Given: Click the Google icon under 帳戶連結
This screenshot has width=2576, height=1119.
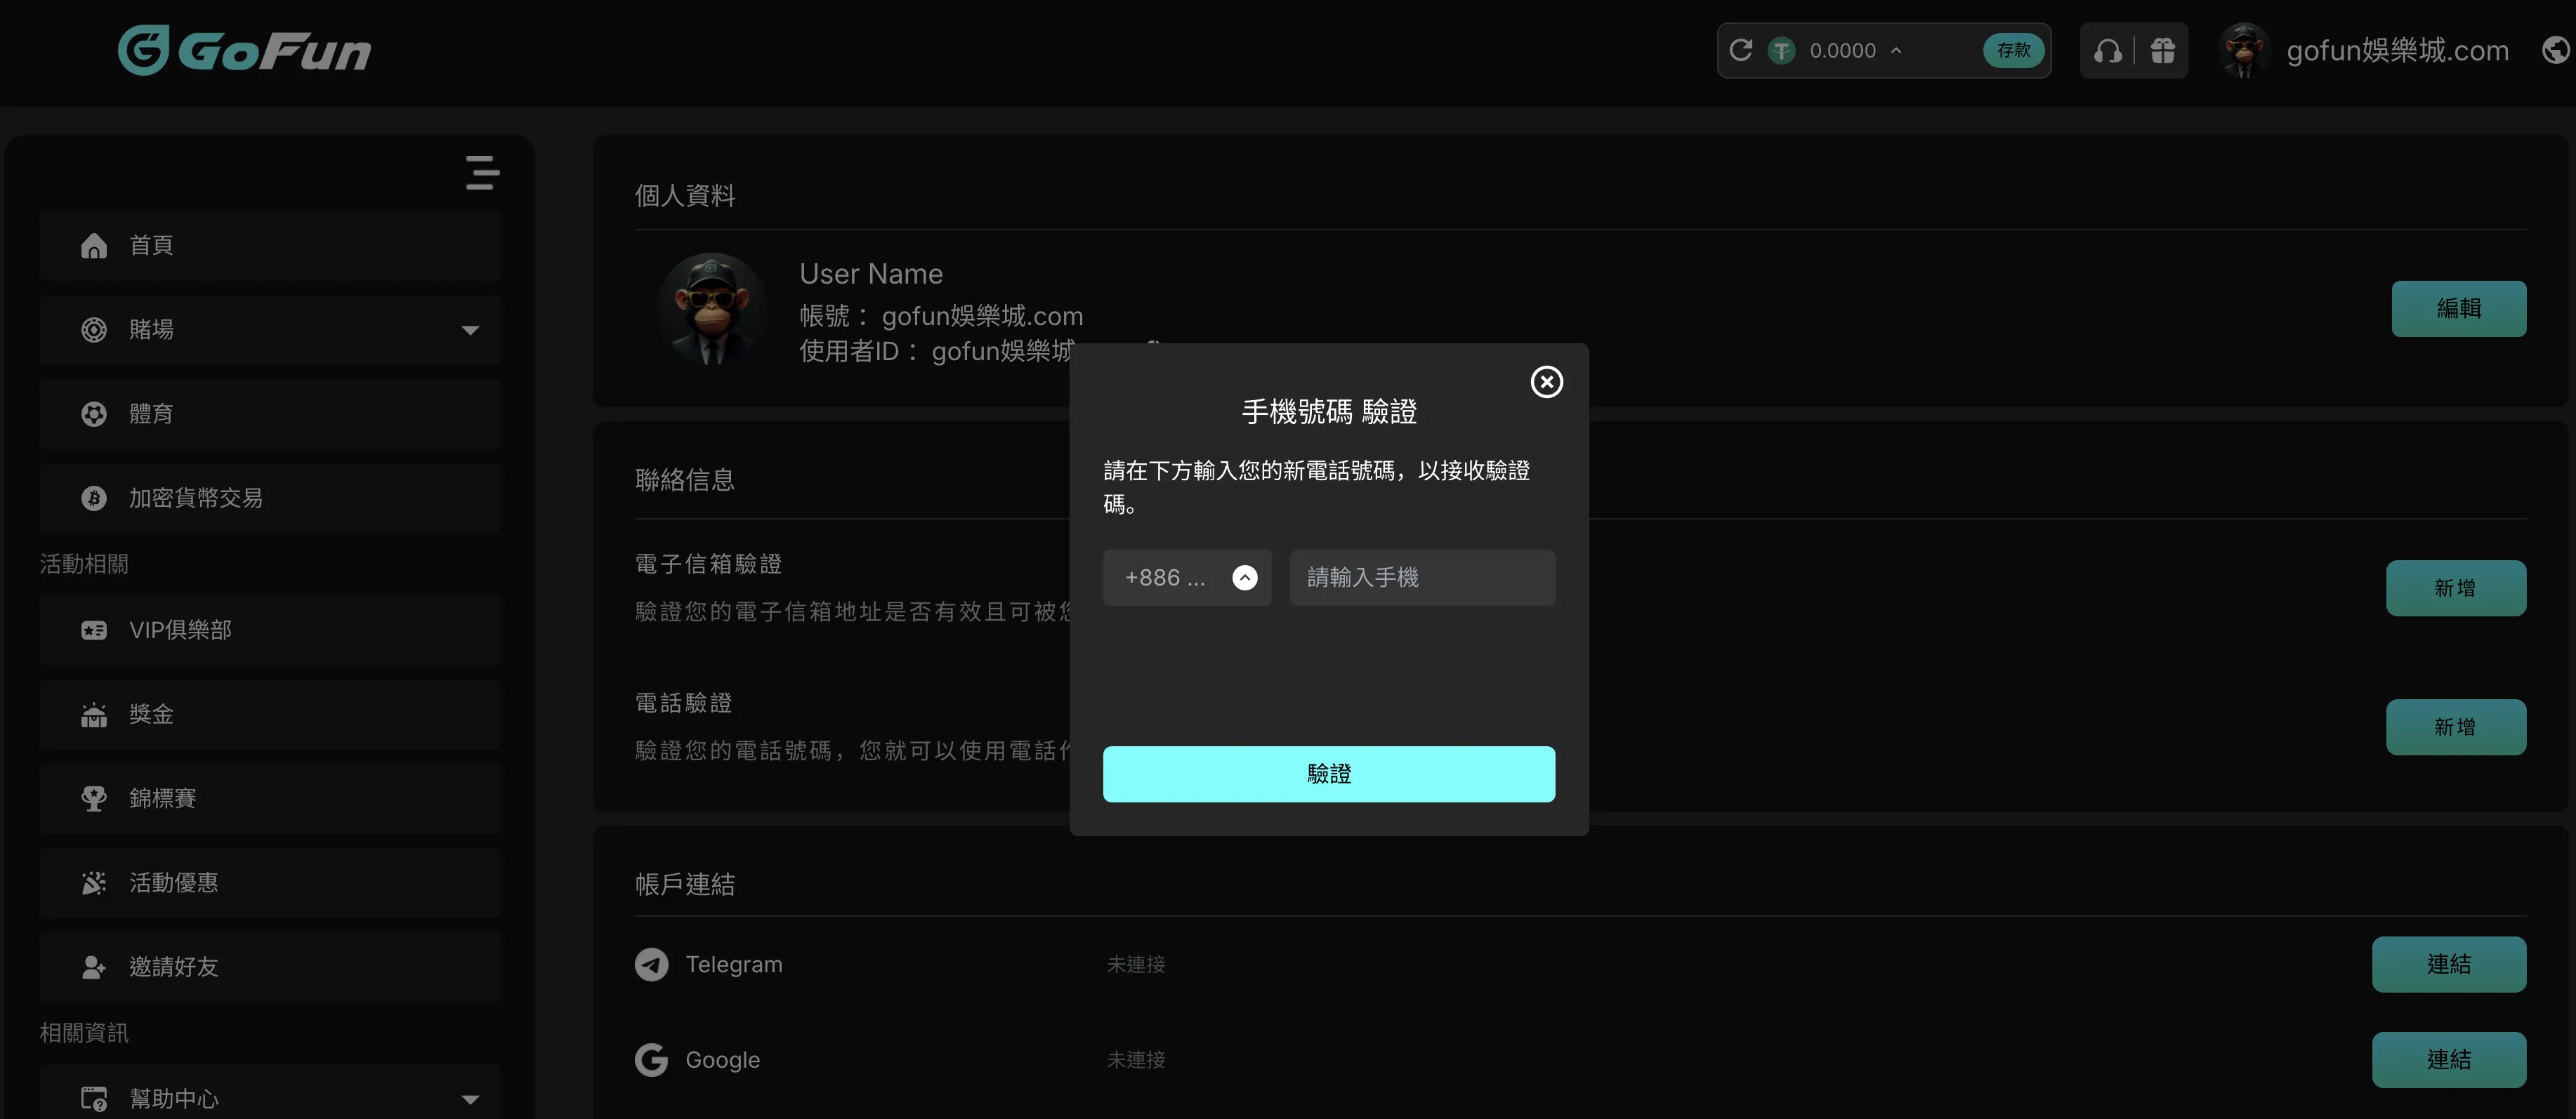Looking at the screenshot, I should pos(651,1059).
